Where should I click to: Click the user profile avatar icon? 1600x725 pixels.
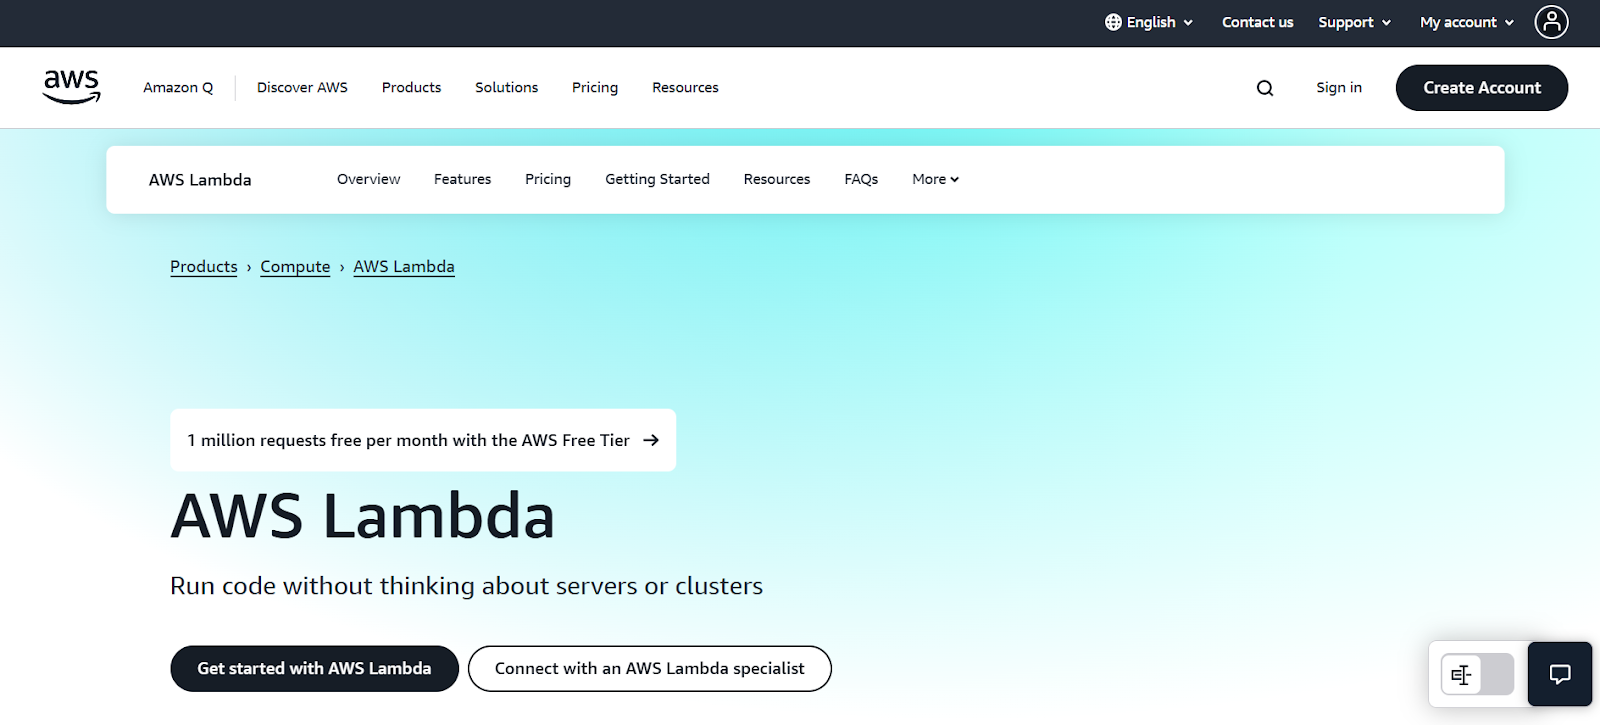point(1551,22)
